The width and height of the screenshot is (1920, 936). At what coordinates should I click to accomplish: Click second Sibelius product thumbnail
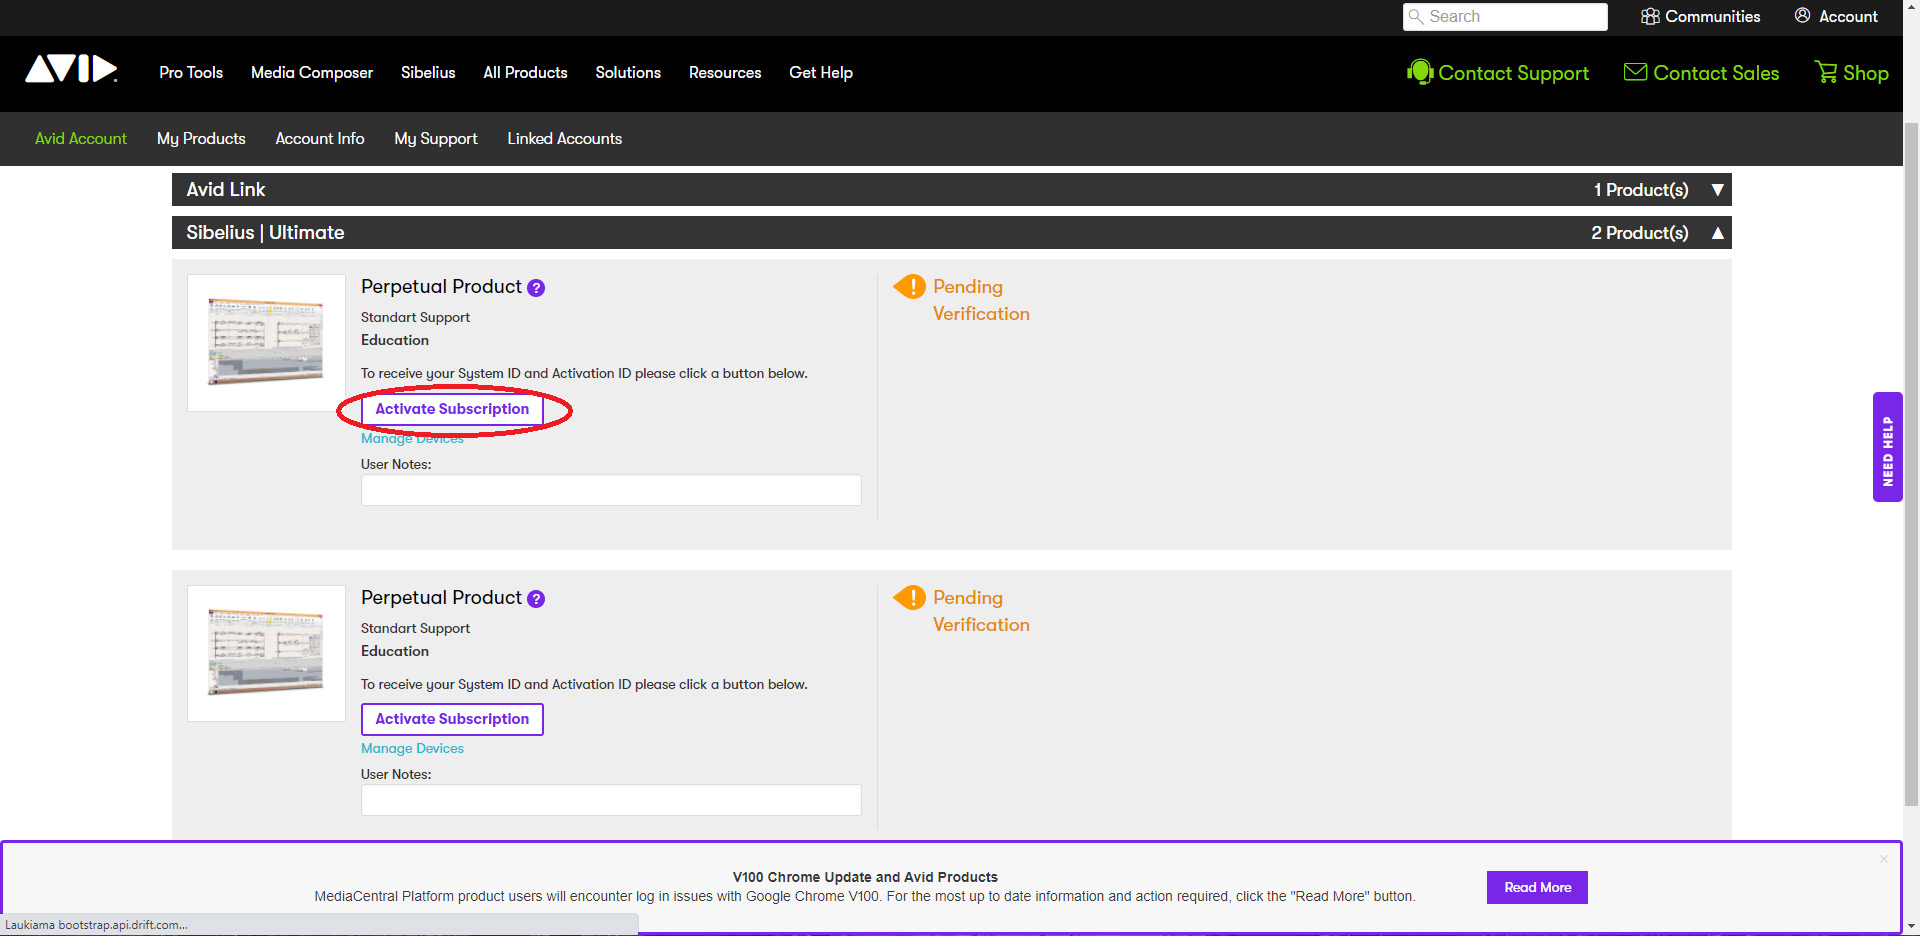266,653
